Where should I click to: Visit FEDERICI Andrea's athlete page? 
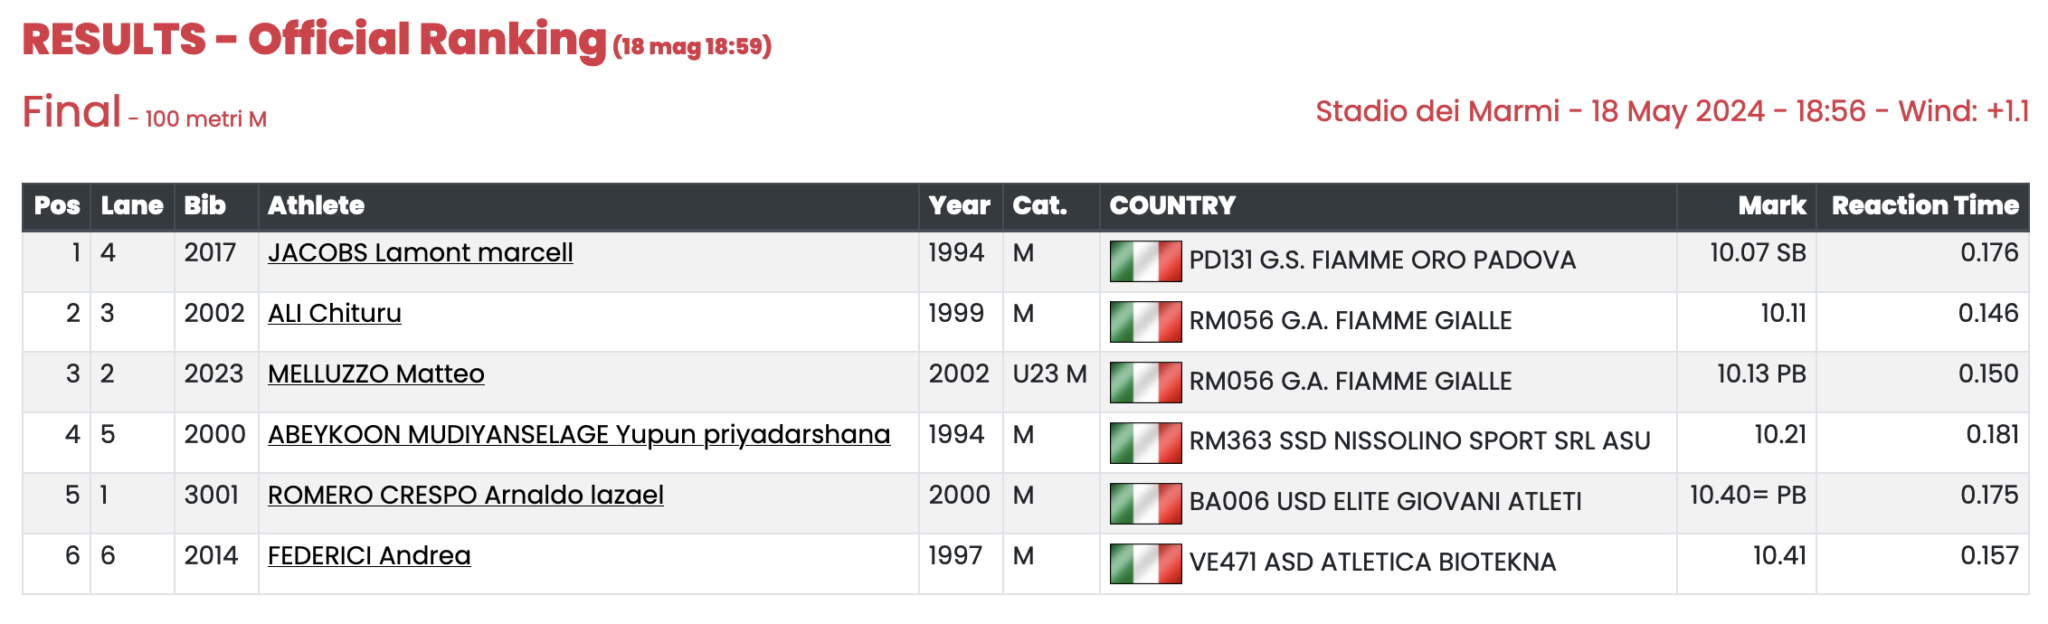tap(369, 556)
